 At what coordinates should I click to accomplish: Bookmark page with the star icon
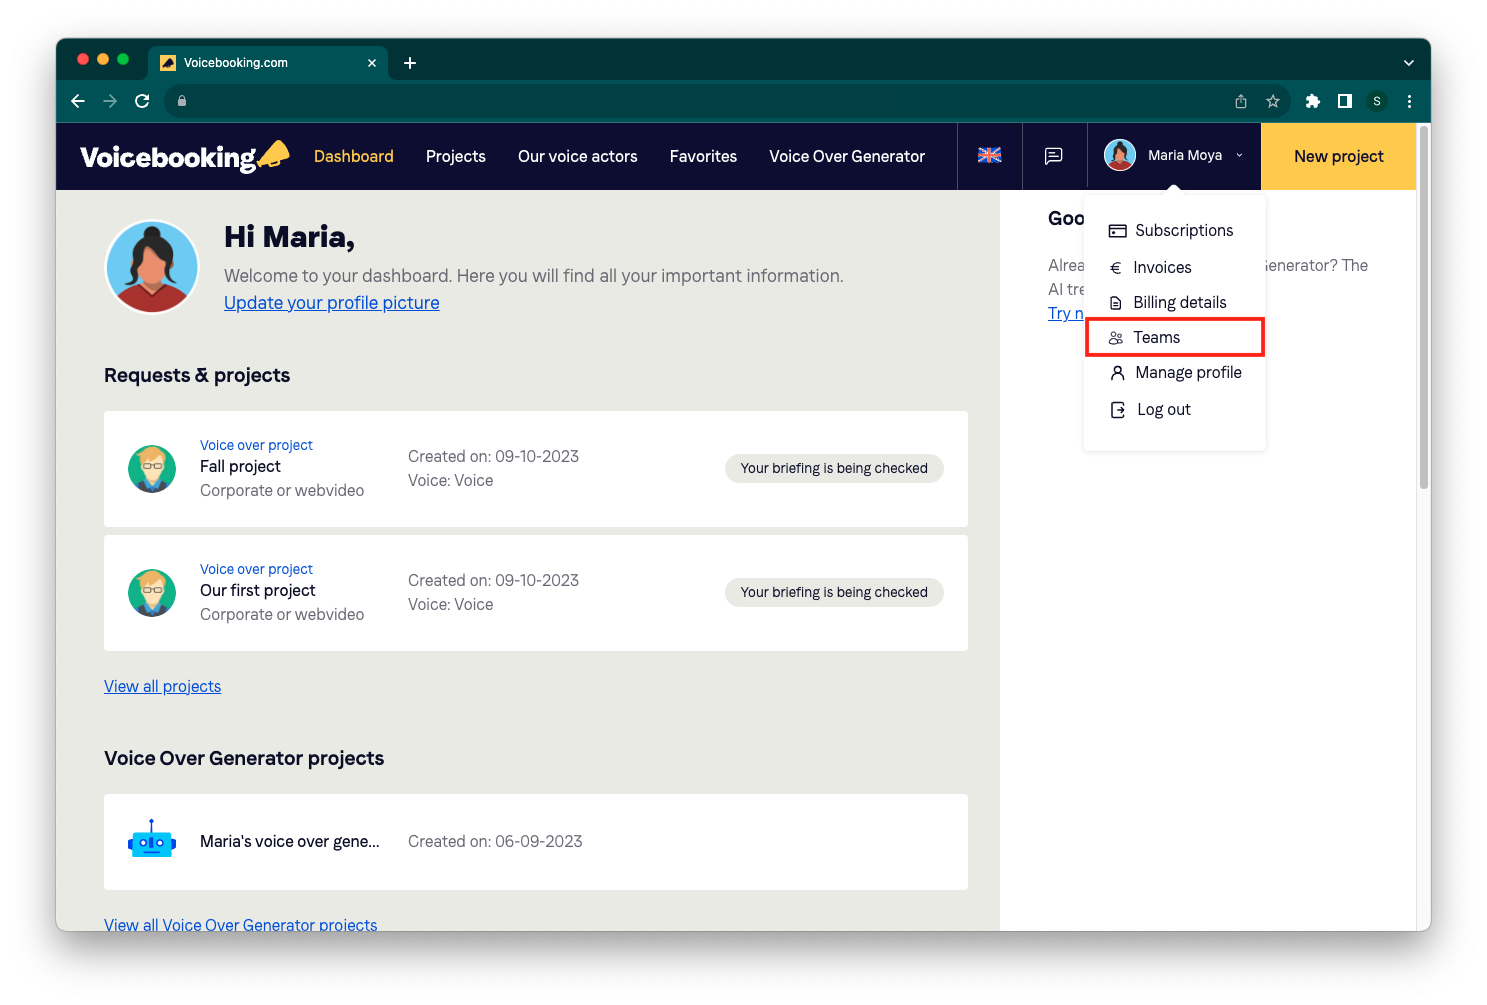click(x=1272, y=101)
